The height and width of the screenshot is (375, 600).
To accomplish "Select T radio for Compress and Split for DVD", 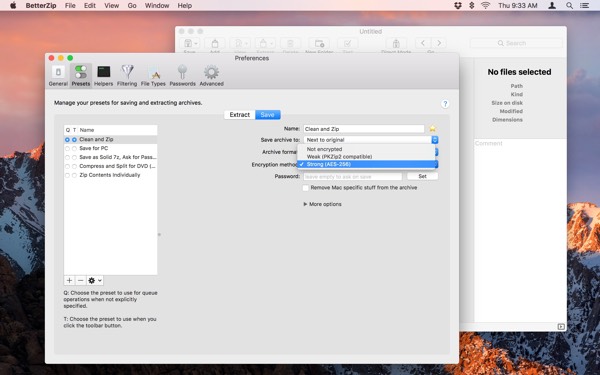I will coord(74,166).
